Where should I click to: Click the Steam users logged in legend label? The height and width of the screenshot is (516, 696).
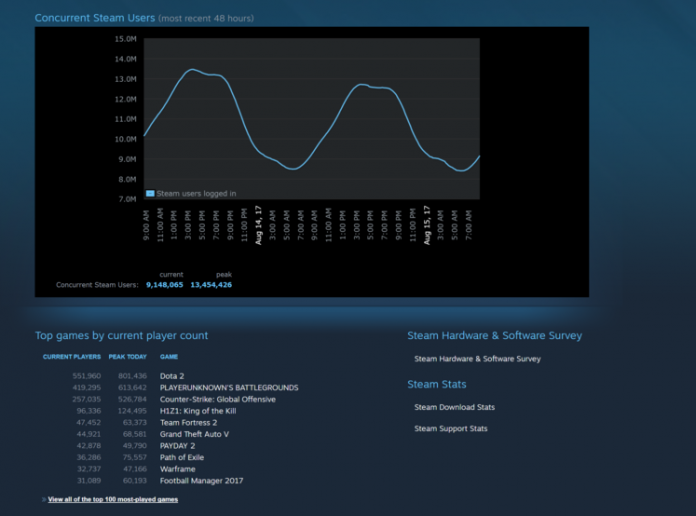[196, 193]
